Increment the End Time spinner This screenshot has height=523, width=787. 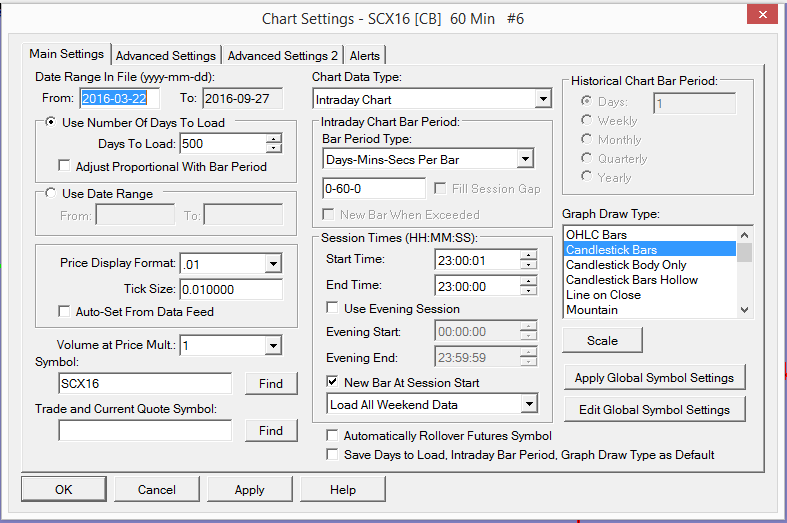click(528, 281)
